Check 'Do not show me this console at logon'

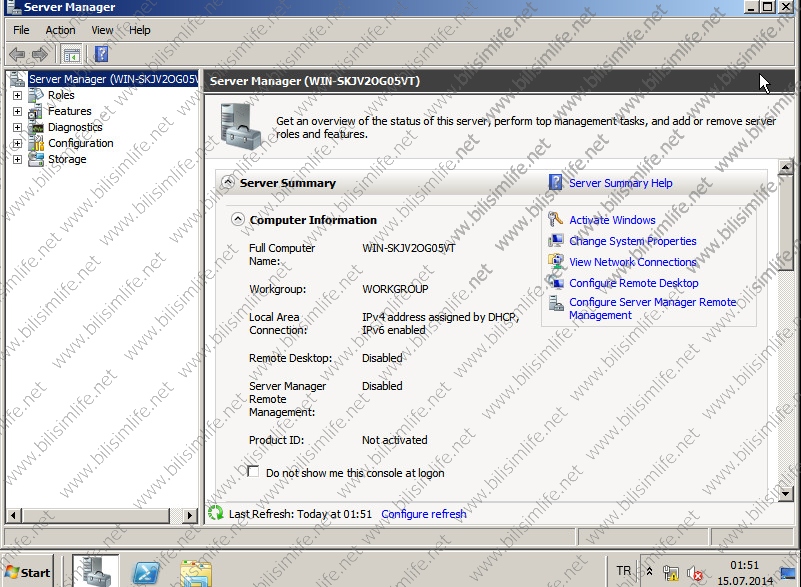253,472
